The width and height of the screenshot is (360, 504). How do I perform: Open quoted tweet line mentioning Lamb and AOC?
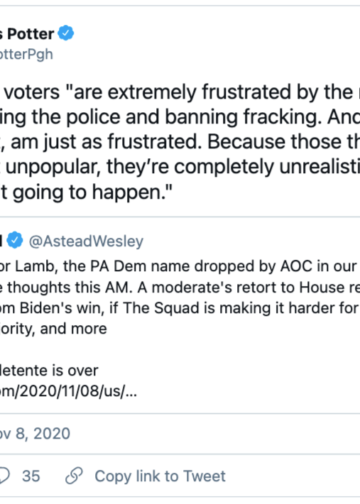[180, 266]
